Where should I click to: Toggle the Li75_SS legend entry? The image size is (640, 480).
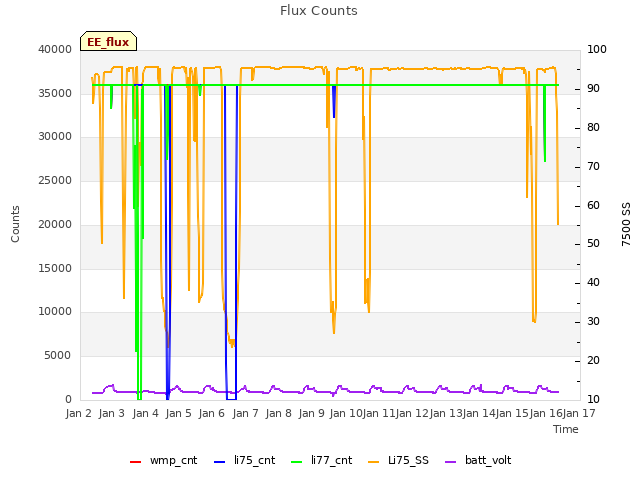click(x=398, y=460)
